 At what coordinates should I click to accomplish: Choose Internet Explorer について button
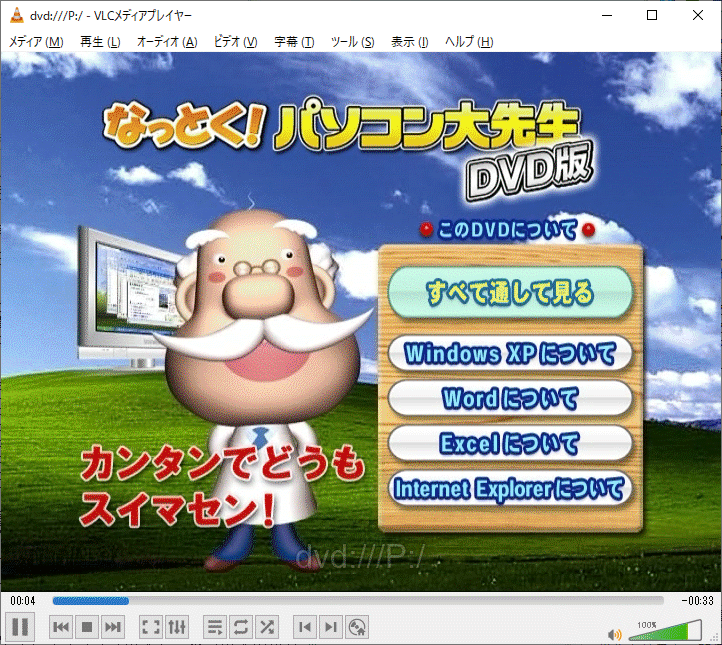click(x=510, y=488)
